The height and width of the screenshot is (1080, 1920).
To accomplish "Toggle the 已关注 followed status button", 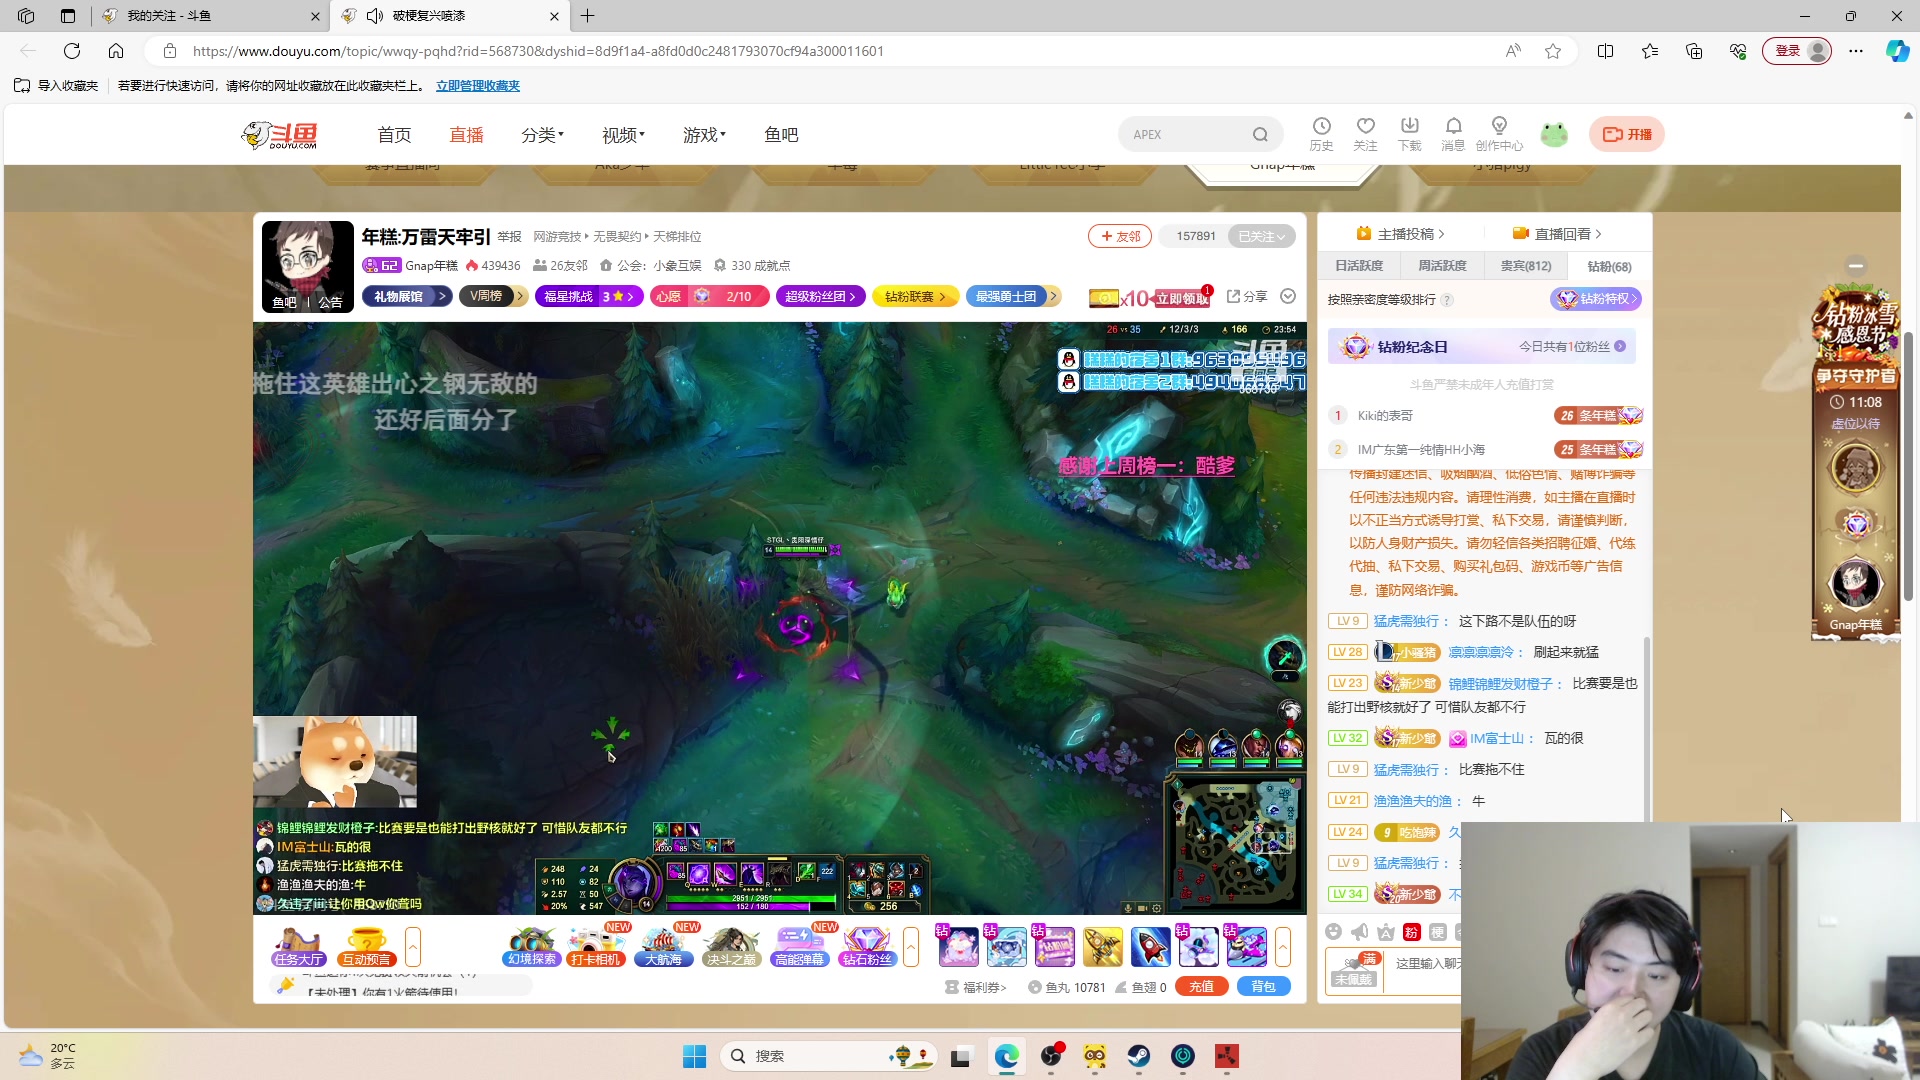I will coord(1261,236).
